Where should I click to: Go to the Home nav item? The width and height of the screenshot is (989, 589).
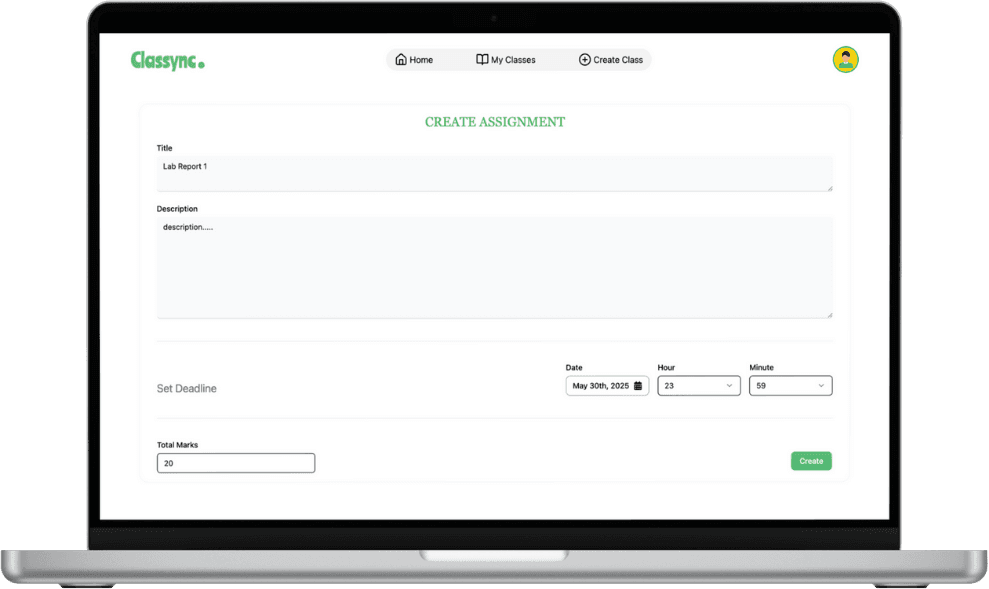(414, 60)
